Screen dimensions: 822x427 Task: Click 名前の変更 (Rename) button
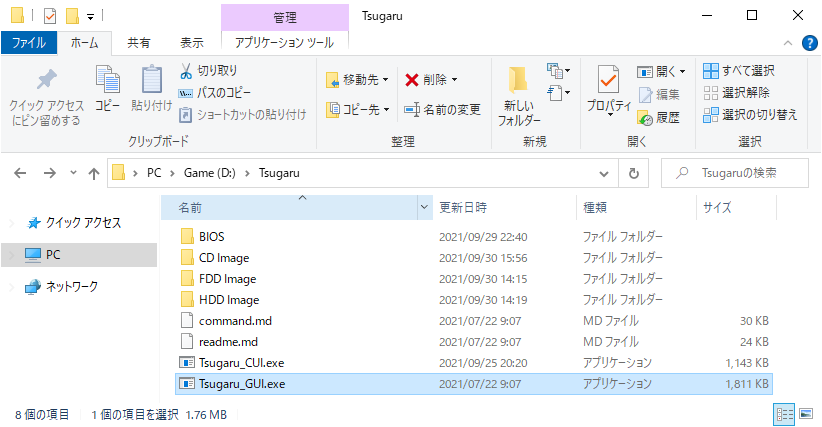pos(442,110)
